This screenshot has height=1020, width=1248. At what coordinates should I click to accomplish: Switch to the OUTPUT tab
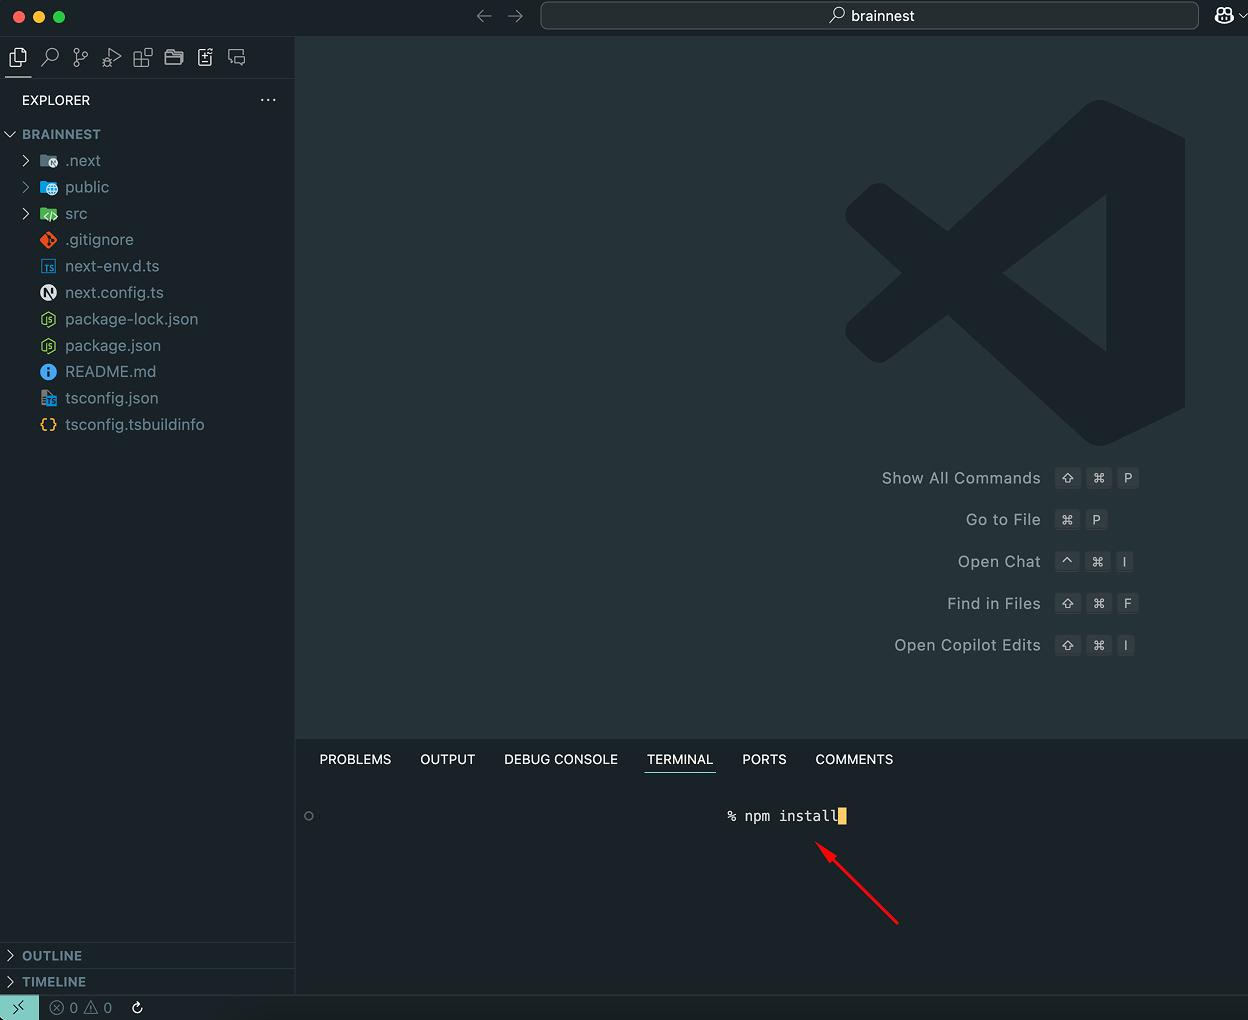pyautogui.click(x=447, y=760)
